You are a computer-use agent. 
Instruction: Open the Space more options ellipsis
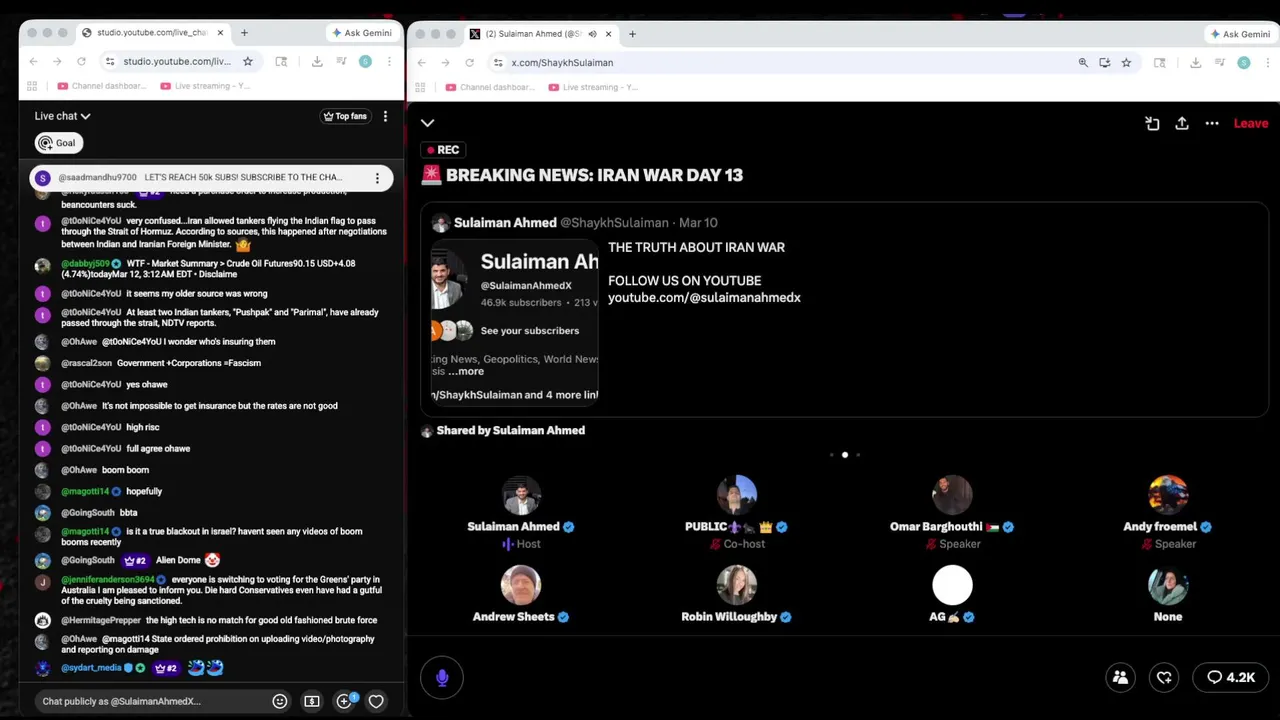(x=1212, y=123)
